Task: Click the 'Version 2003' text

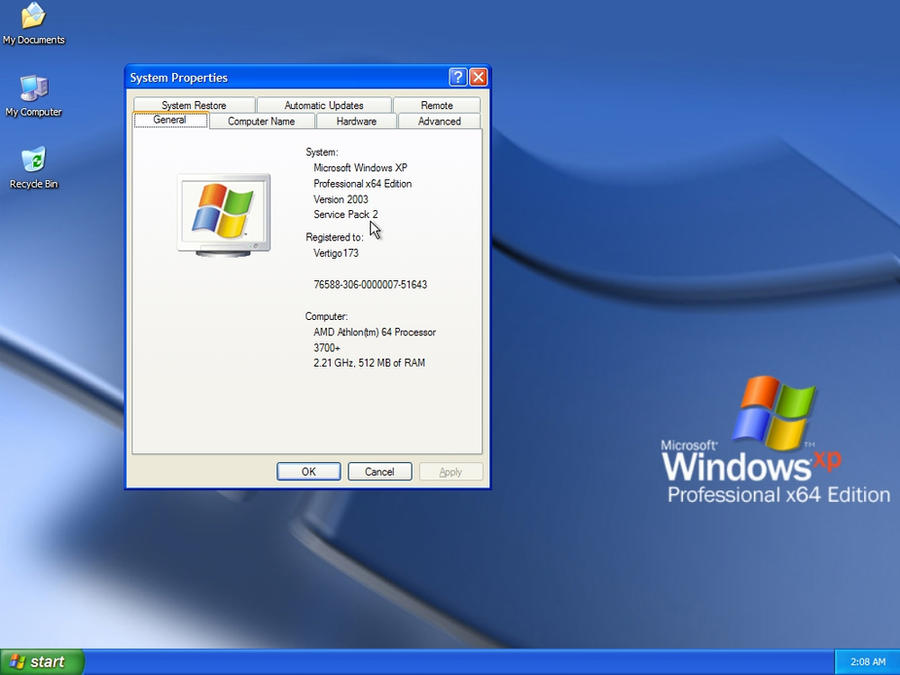Action: click(x=340, y=199)
